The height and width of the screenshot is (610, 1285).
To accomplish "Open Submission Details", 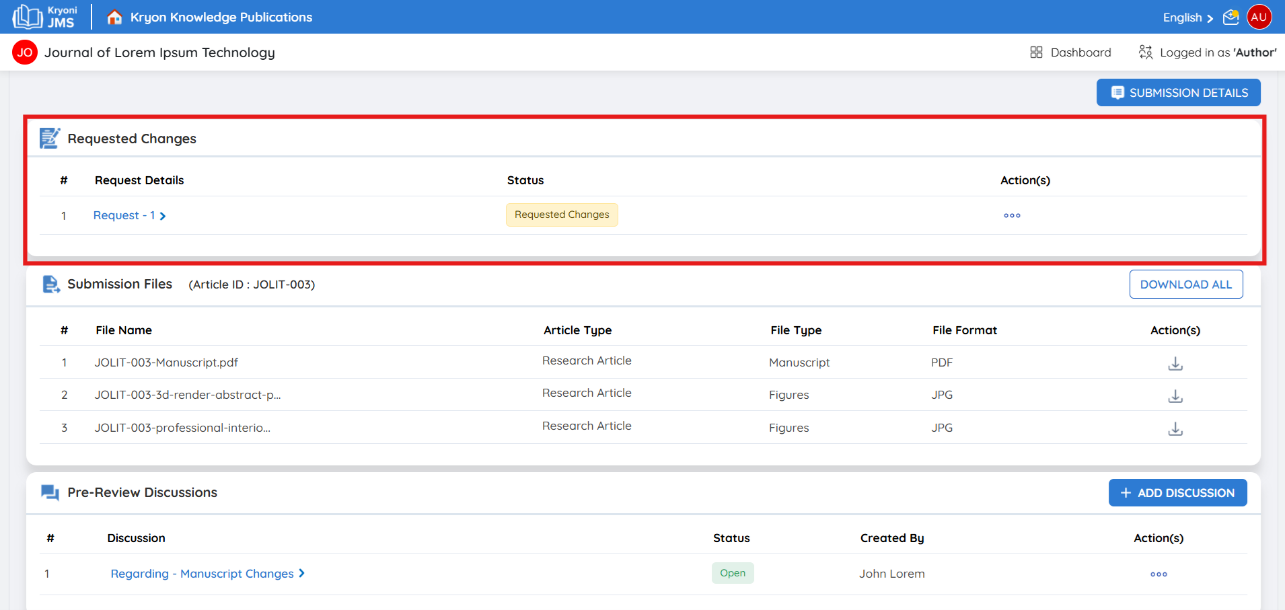I will click(1179, 93).
